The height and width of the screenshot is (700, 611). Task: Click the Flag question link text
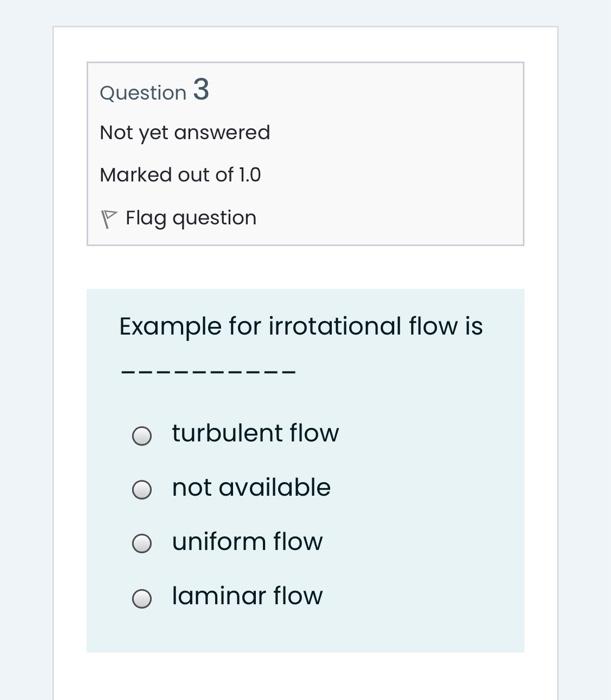[x=190, y=218]
